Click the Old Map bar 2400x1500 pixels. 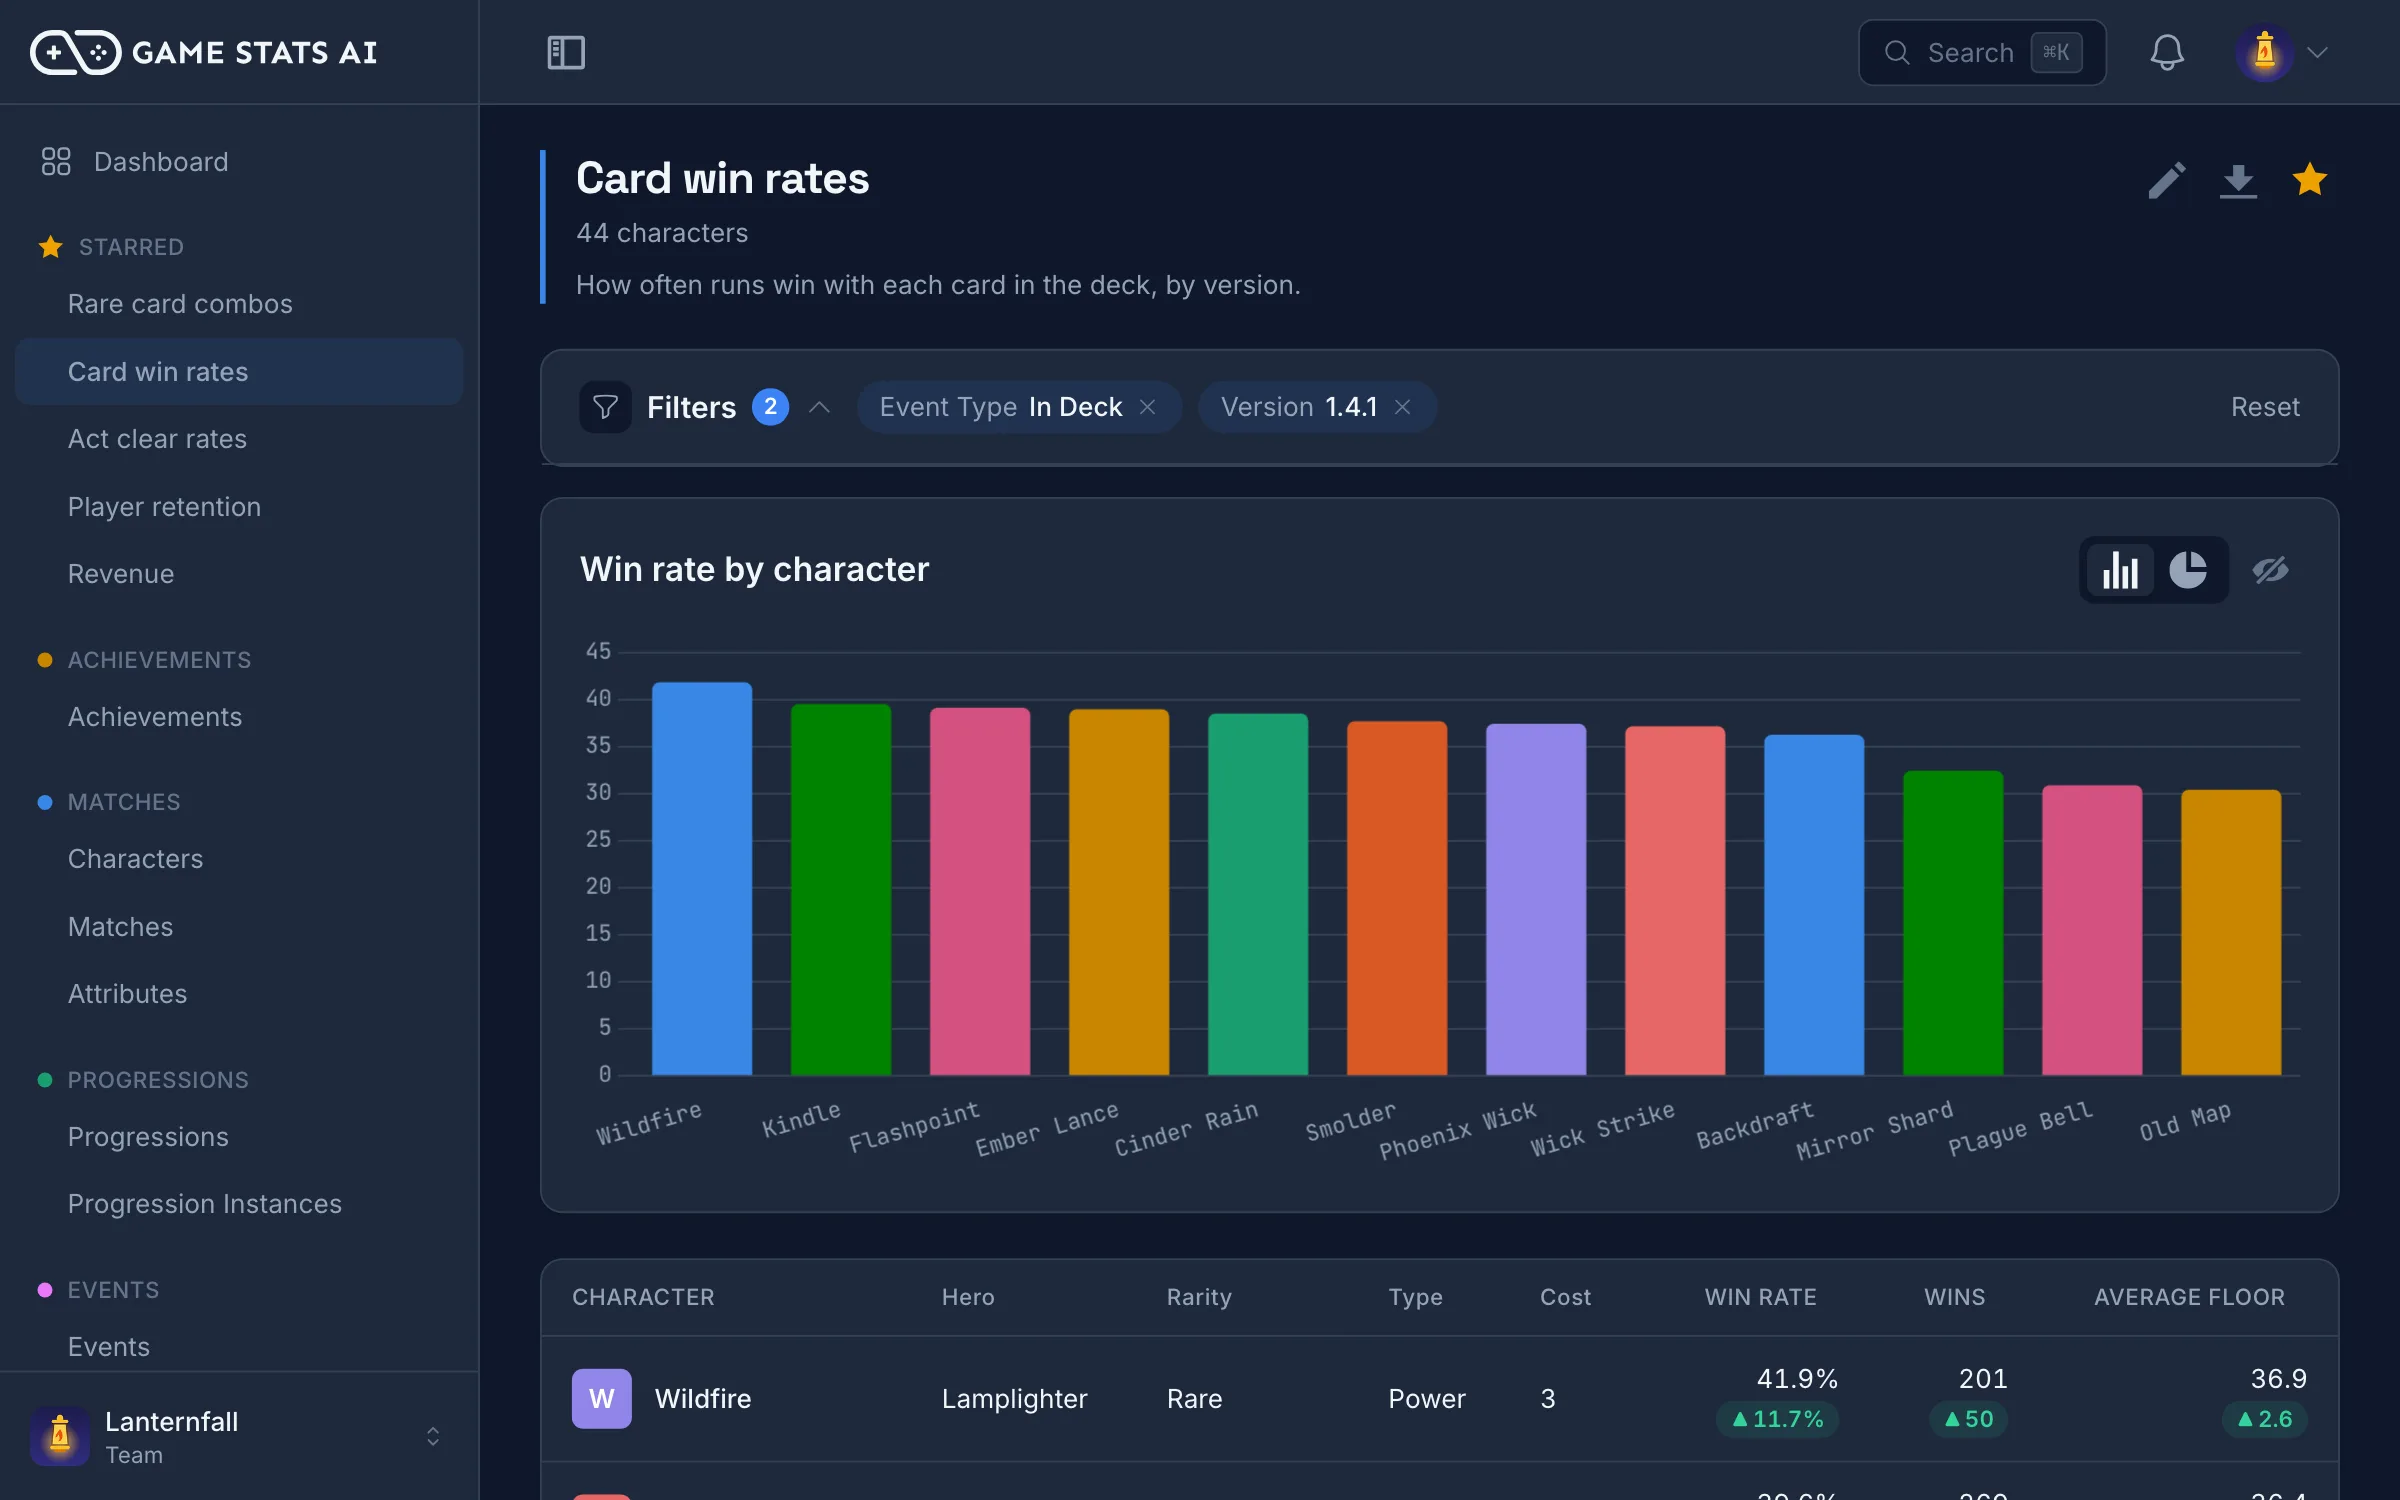(x=2231, y=933)
